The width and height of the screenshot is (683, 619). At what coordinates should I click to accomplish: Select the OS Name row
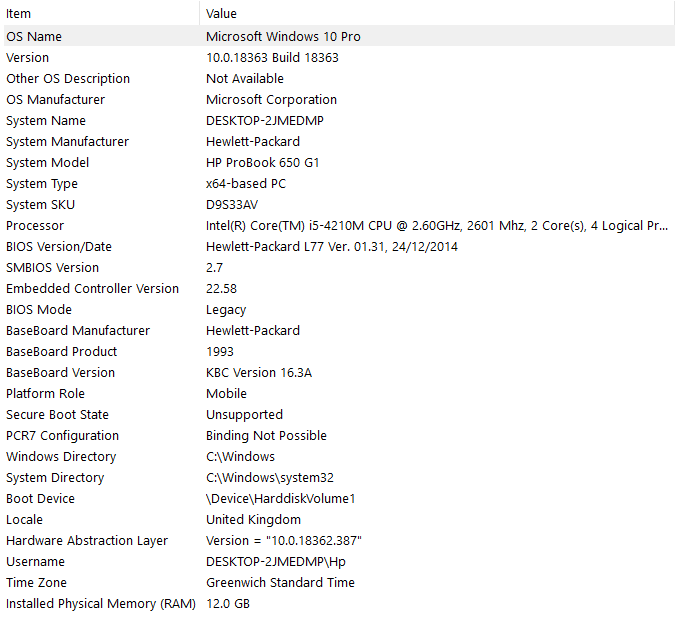pyautogui.click(x=34, y=36)
